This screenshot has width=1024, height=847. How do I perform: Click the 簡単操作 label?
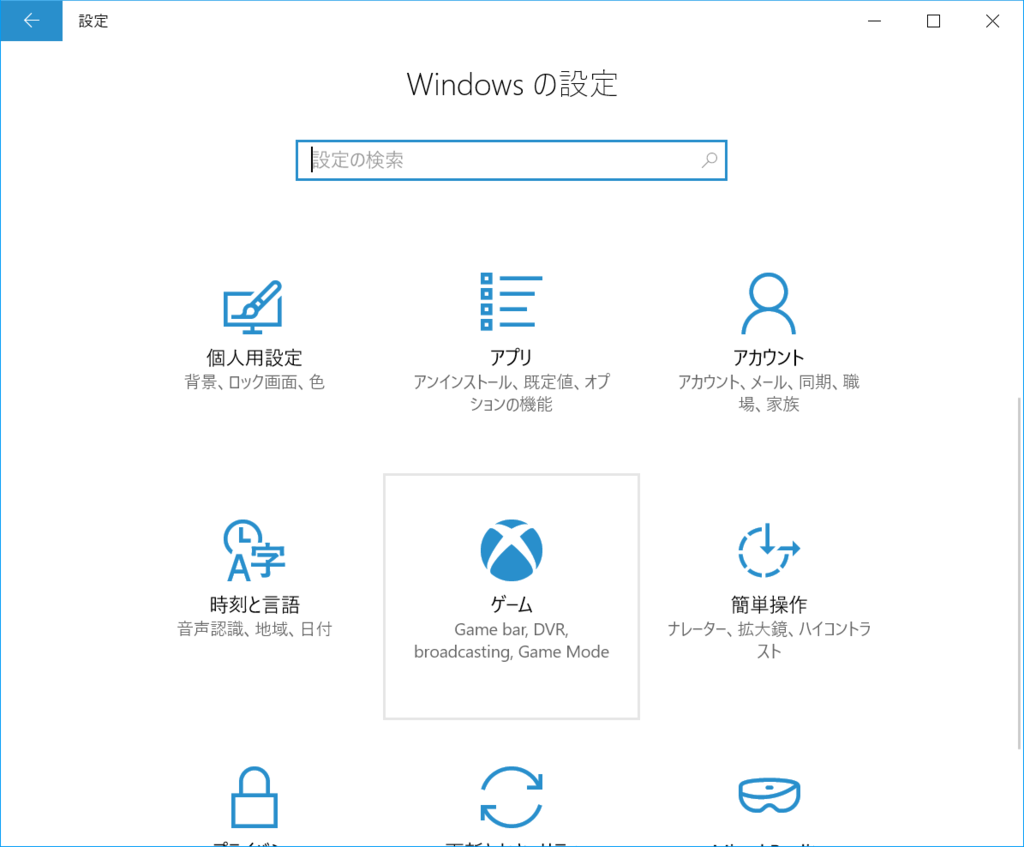[x=769, y=605]
